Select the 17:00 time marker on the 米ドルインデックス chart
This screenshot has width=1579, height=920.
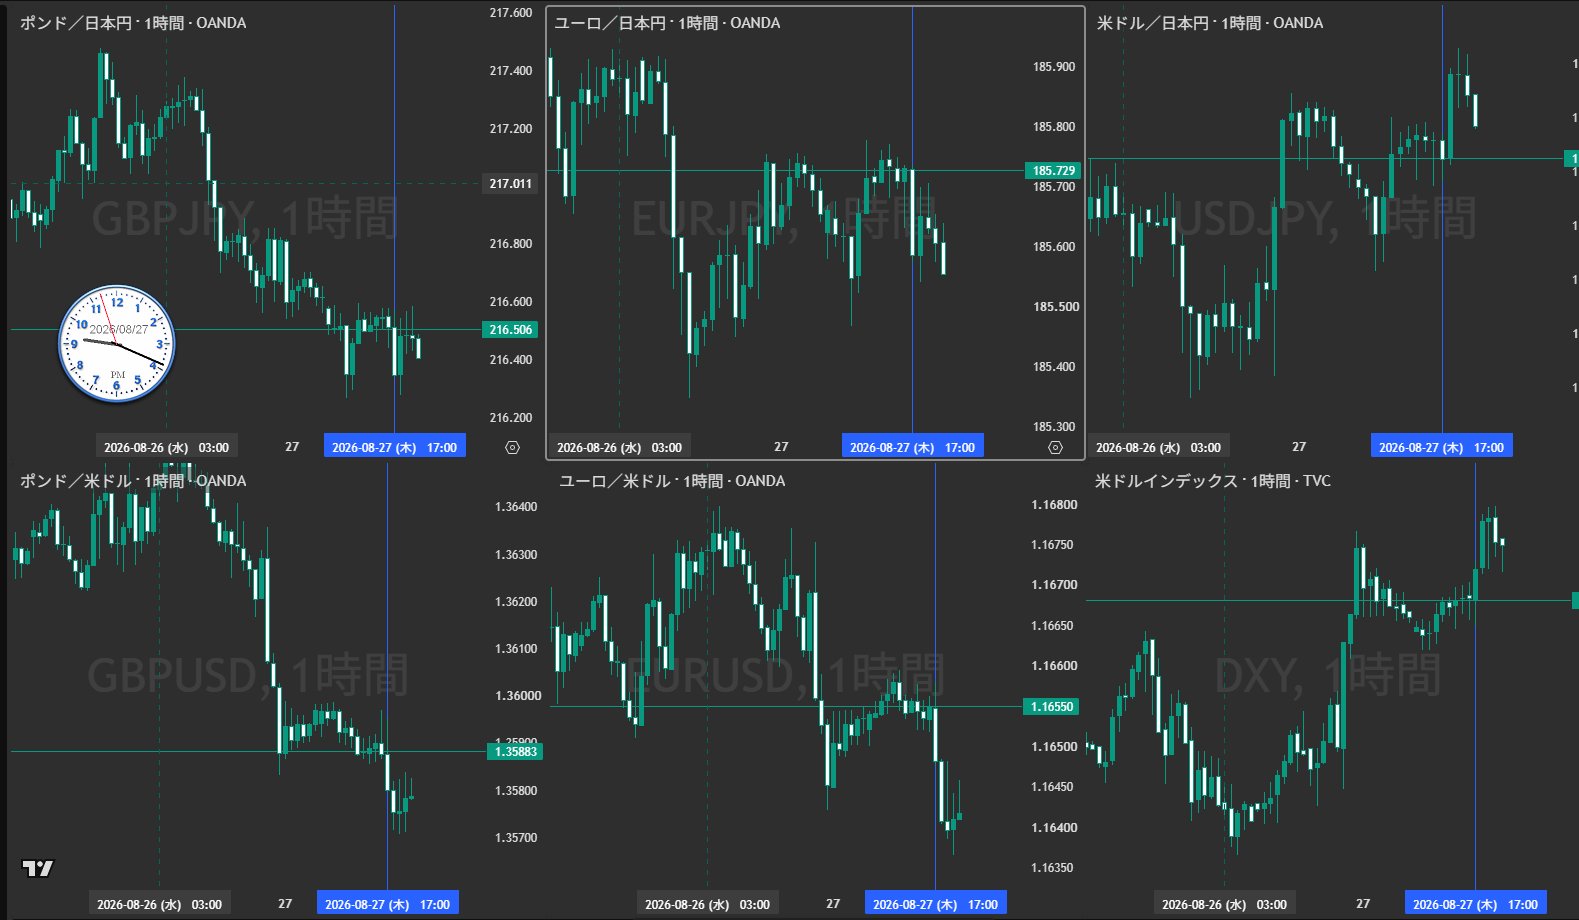(1475, 904)
